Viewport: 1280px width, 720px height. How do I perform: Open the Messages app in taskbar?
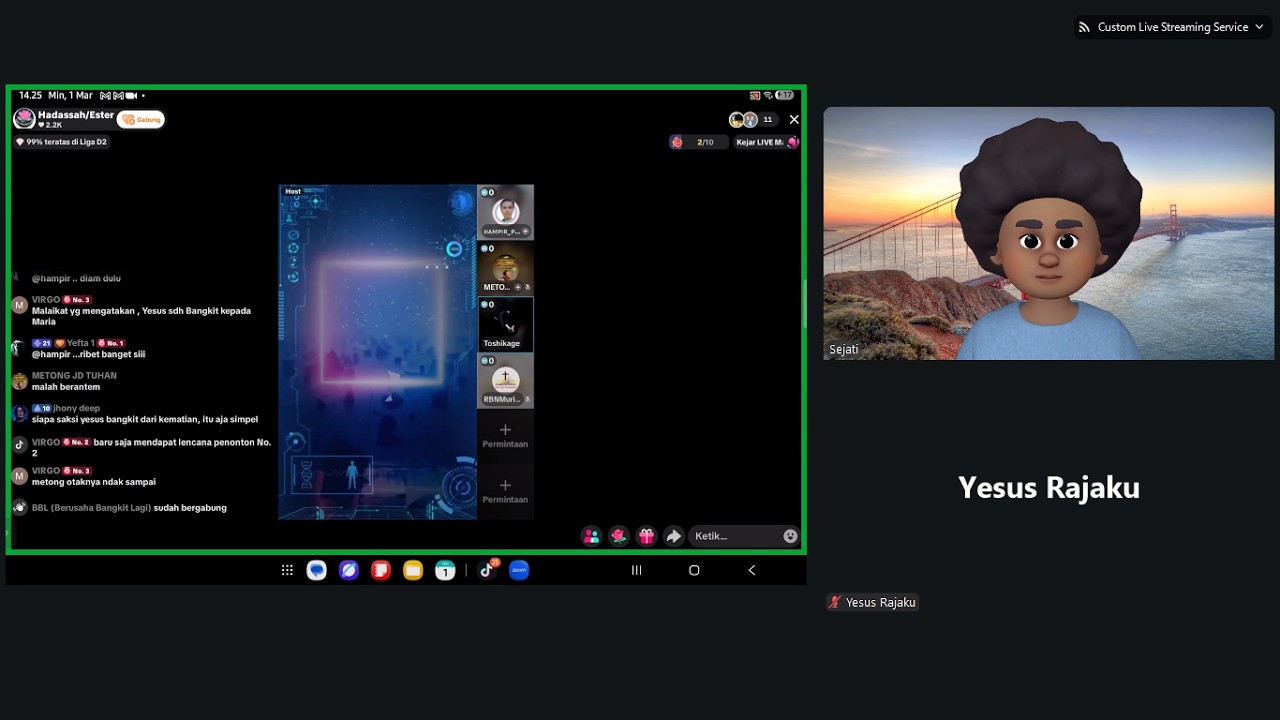coord(317,570)
